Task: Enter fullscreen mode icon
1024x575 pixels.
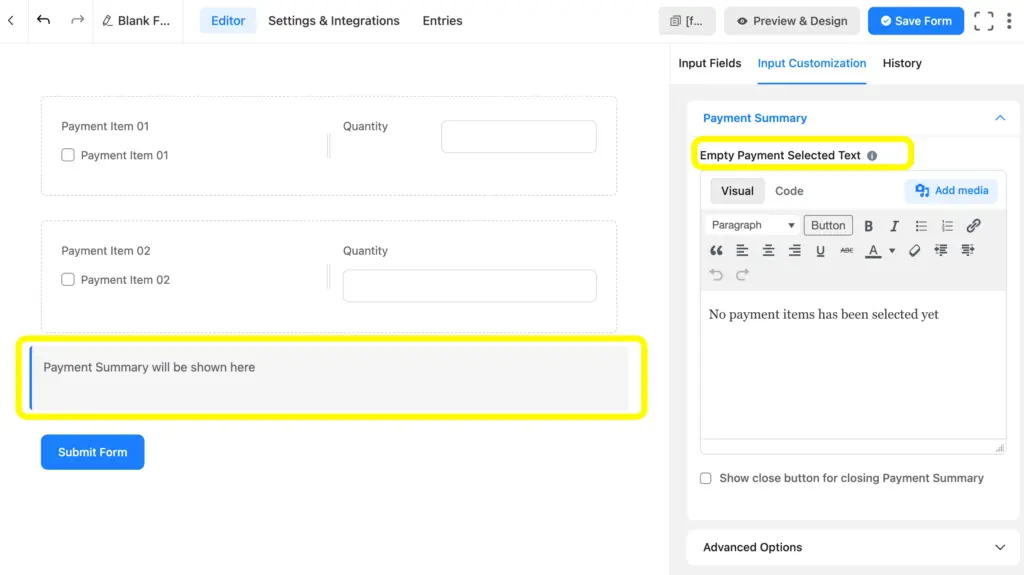Action: coord(984,21)
